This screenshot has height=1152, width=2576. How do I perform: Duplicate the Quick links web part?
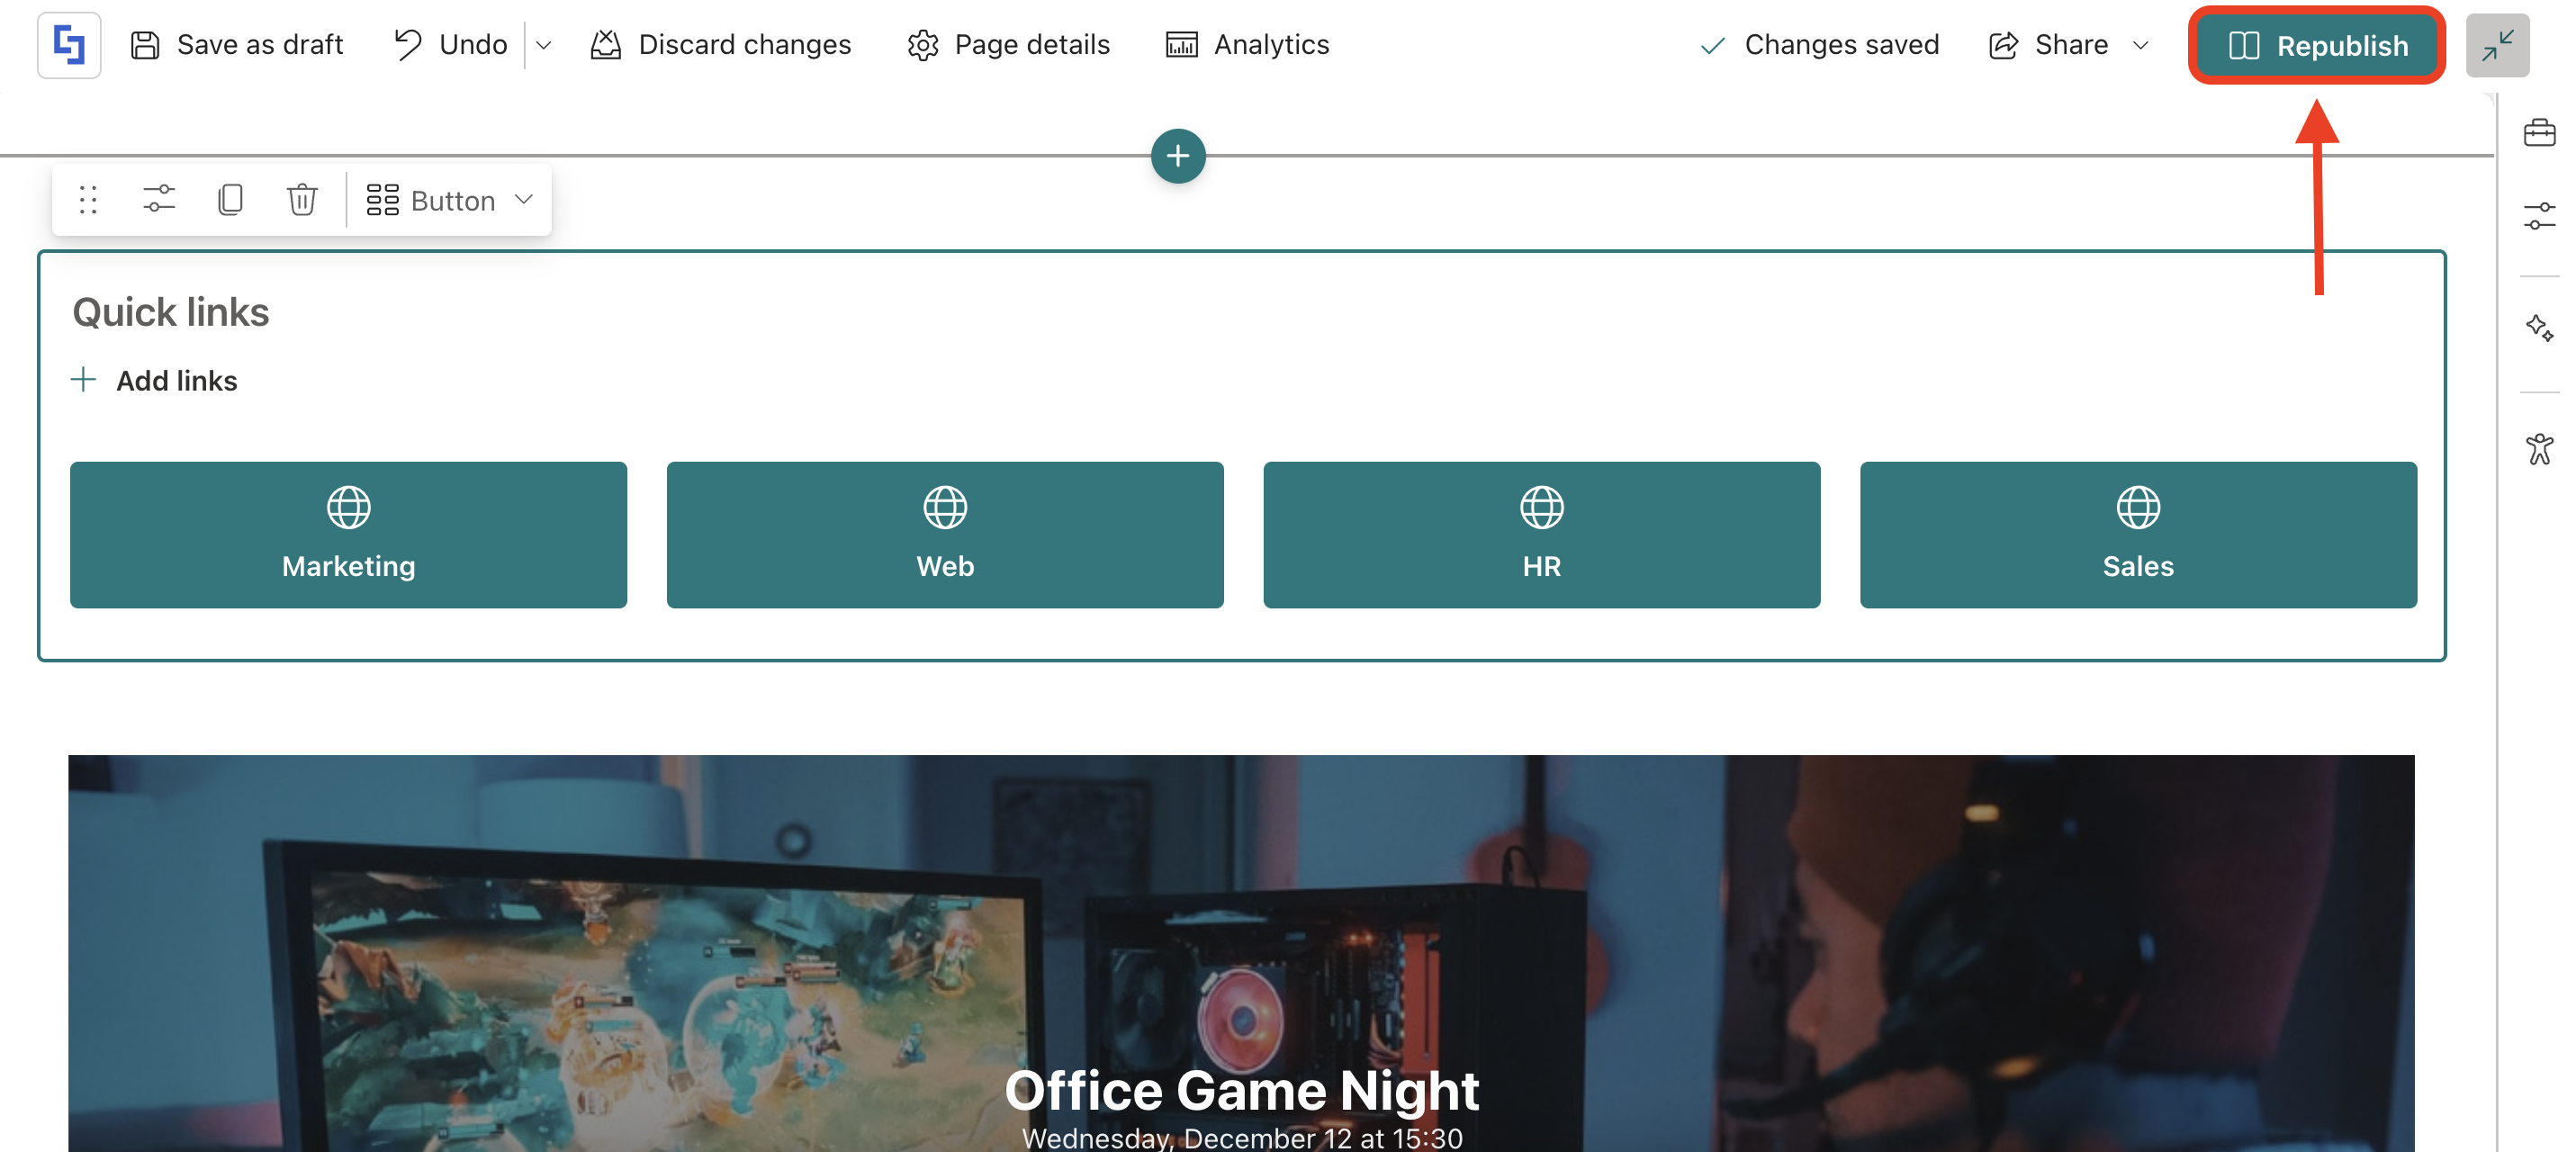230,200
